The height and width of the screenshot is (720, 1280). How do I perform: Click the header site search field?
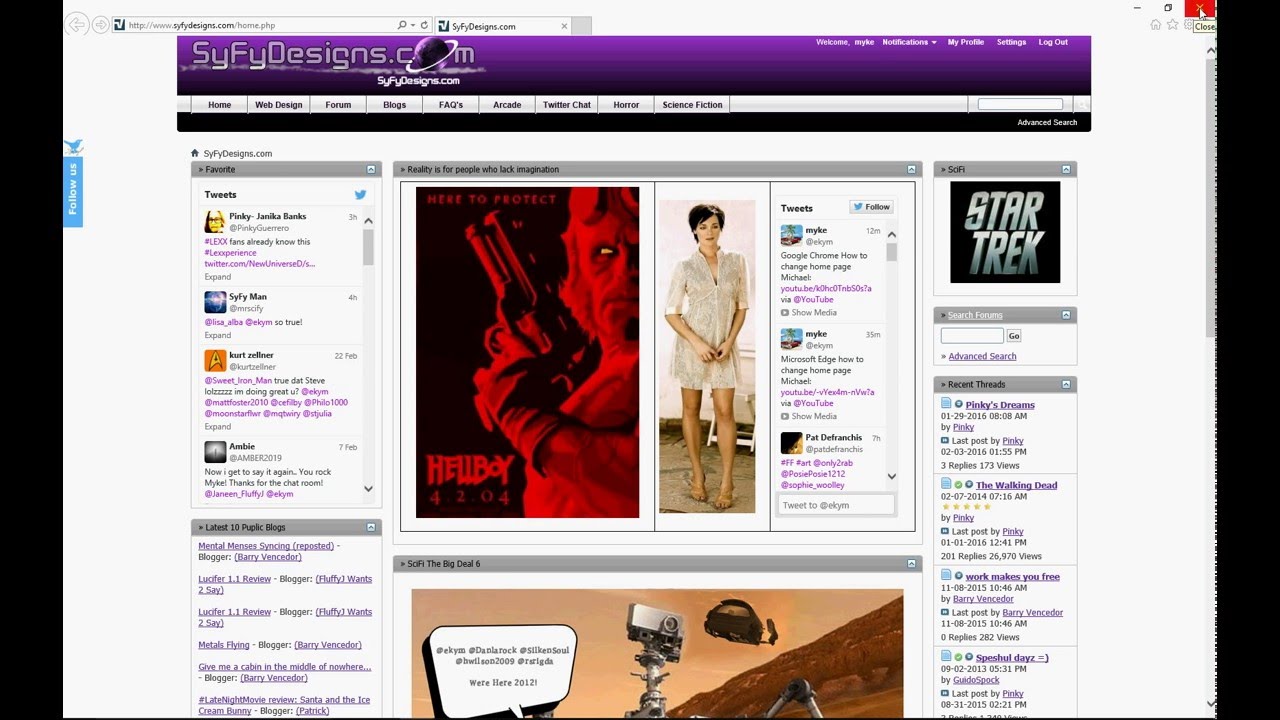point(1020,104)
